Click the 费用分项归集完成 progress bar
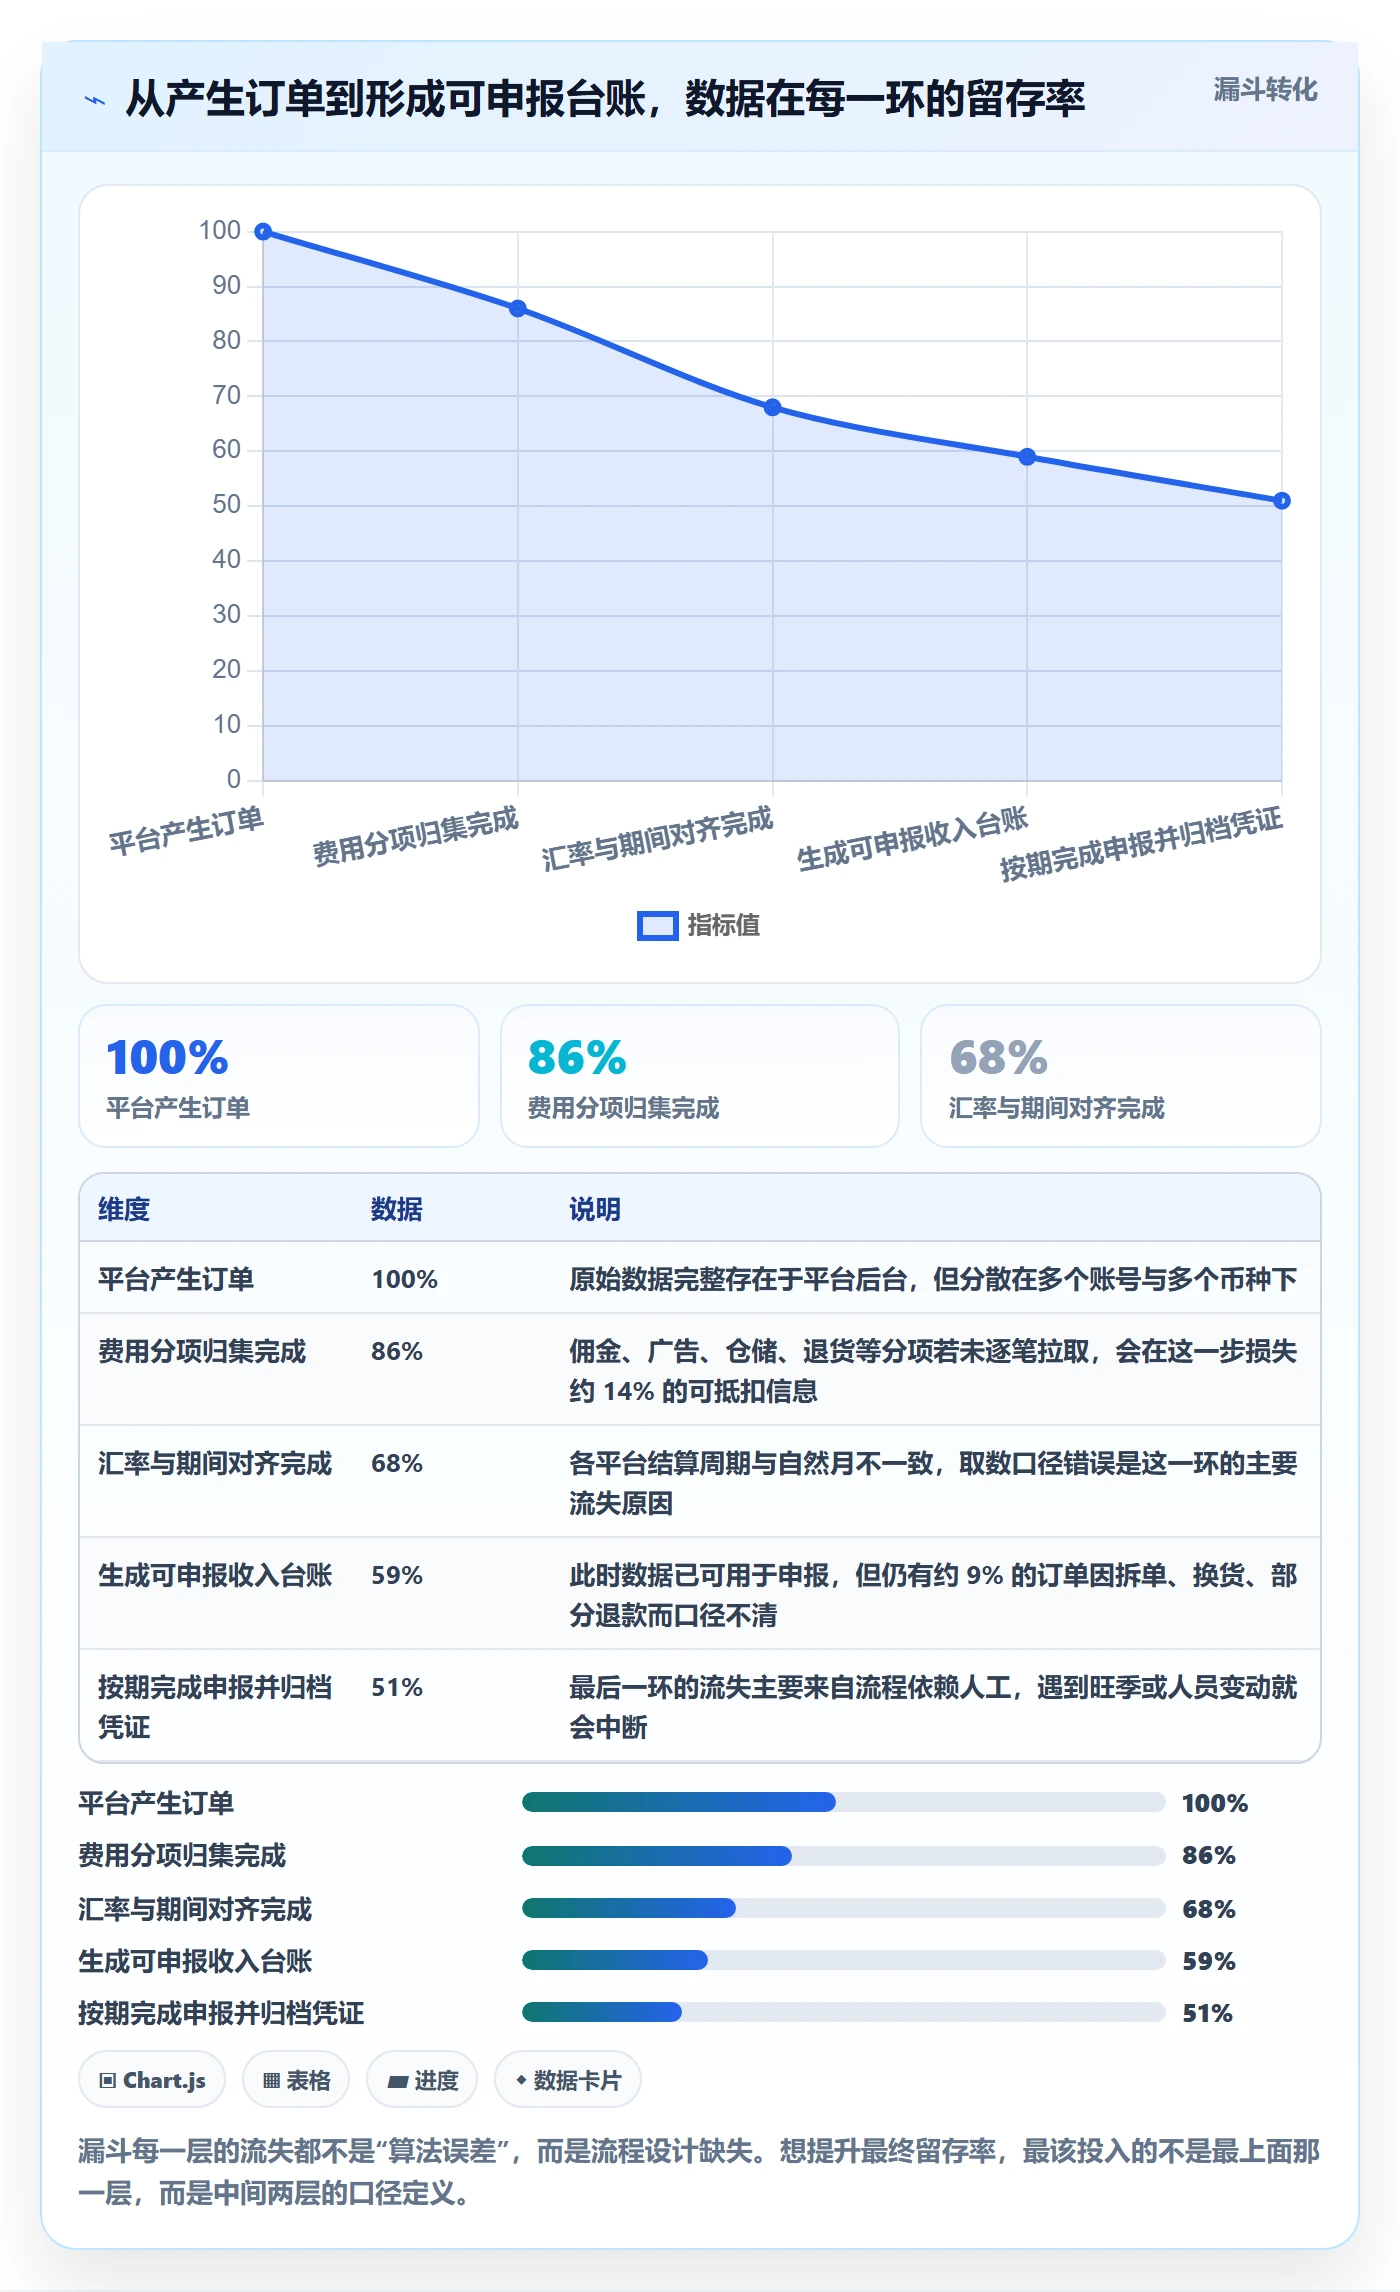The image size is (1400, 2292). [844, 1856]
